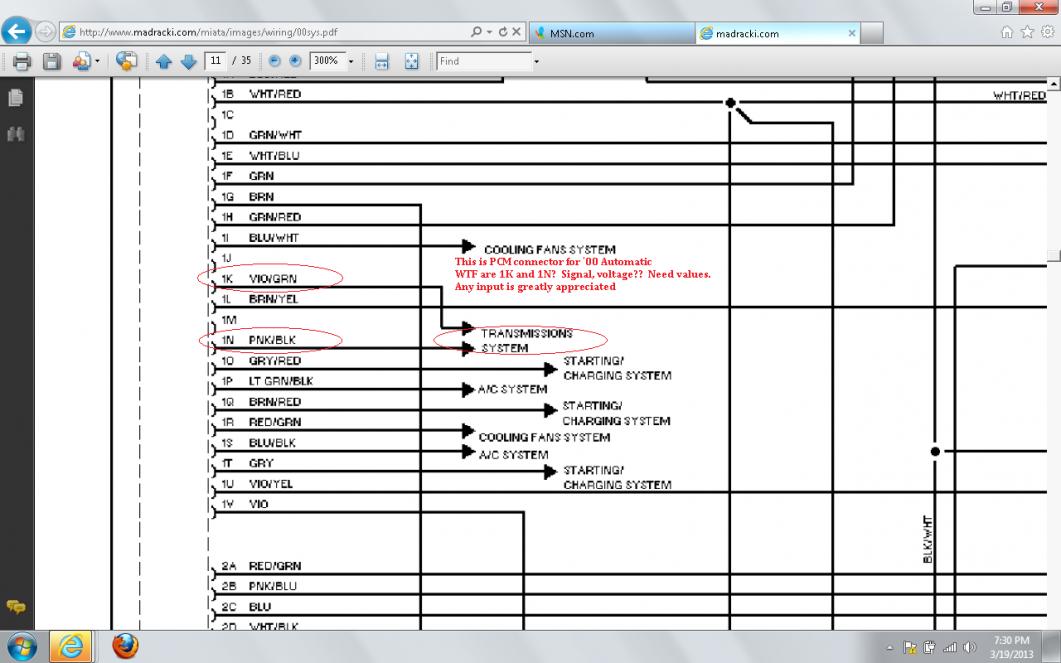Click the 1K VIO/GRN pin label
The height and width of the screenshot is (663, 1061).
point(259,279)
